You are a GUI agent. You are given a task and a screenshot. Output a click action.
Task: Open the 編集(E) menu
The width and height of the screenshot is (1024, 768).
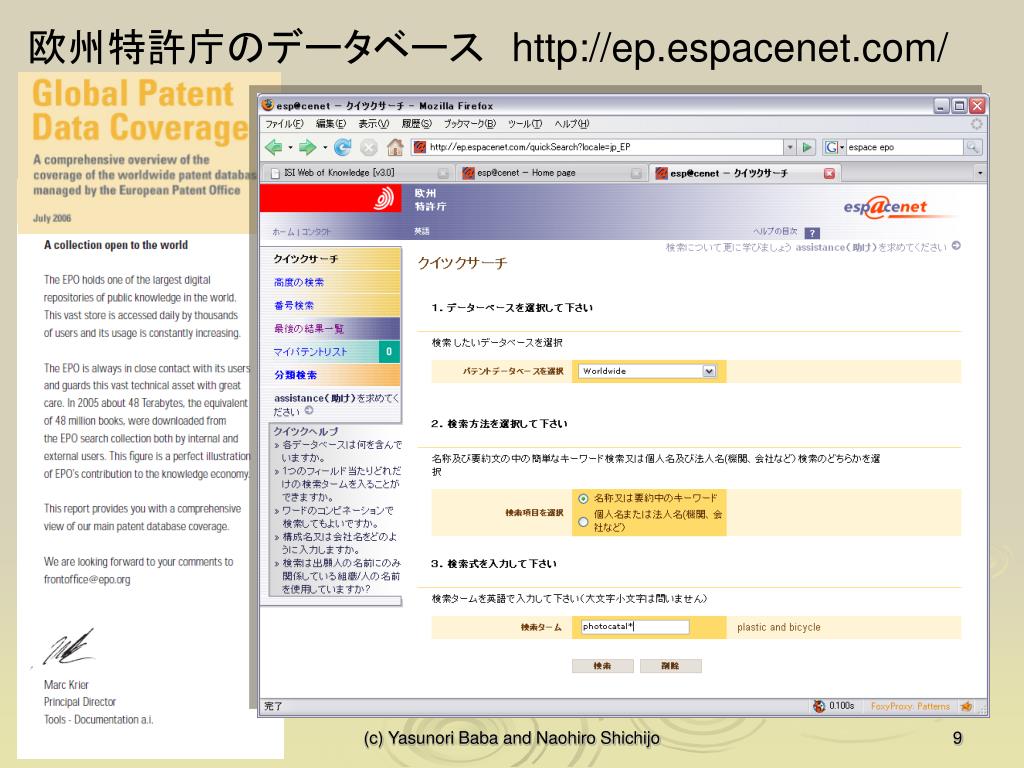coord(330,123)
